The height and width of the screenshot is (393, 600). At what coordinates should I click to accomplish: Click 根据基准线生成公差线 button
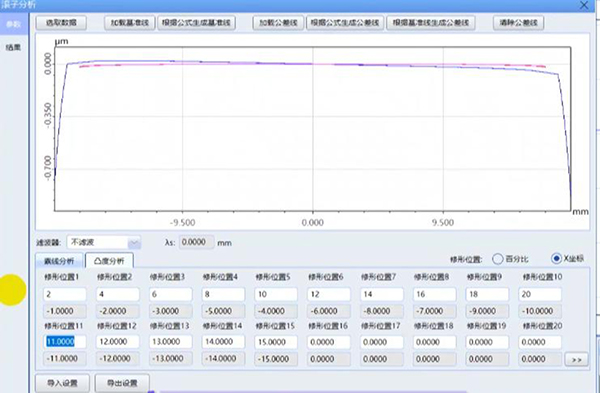431,23
